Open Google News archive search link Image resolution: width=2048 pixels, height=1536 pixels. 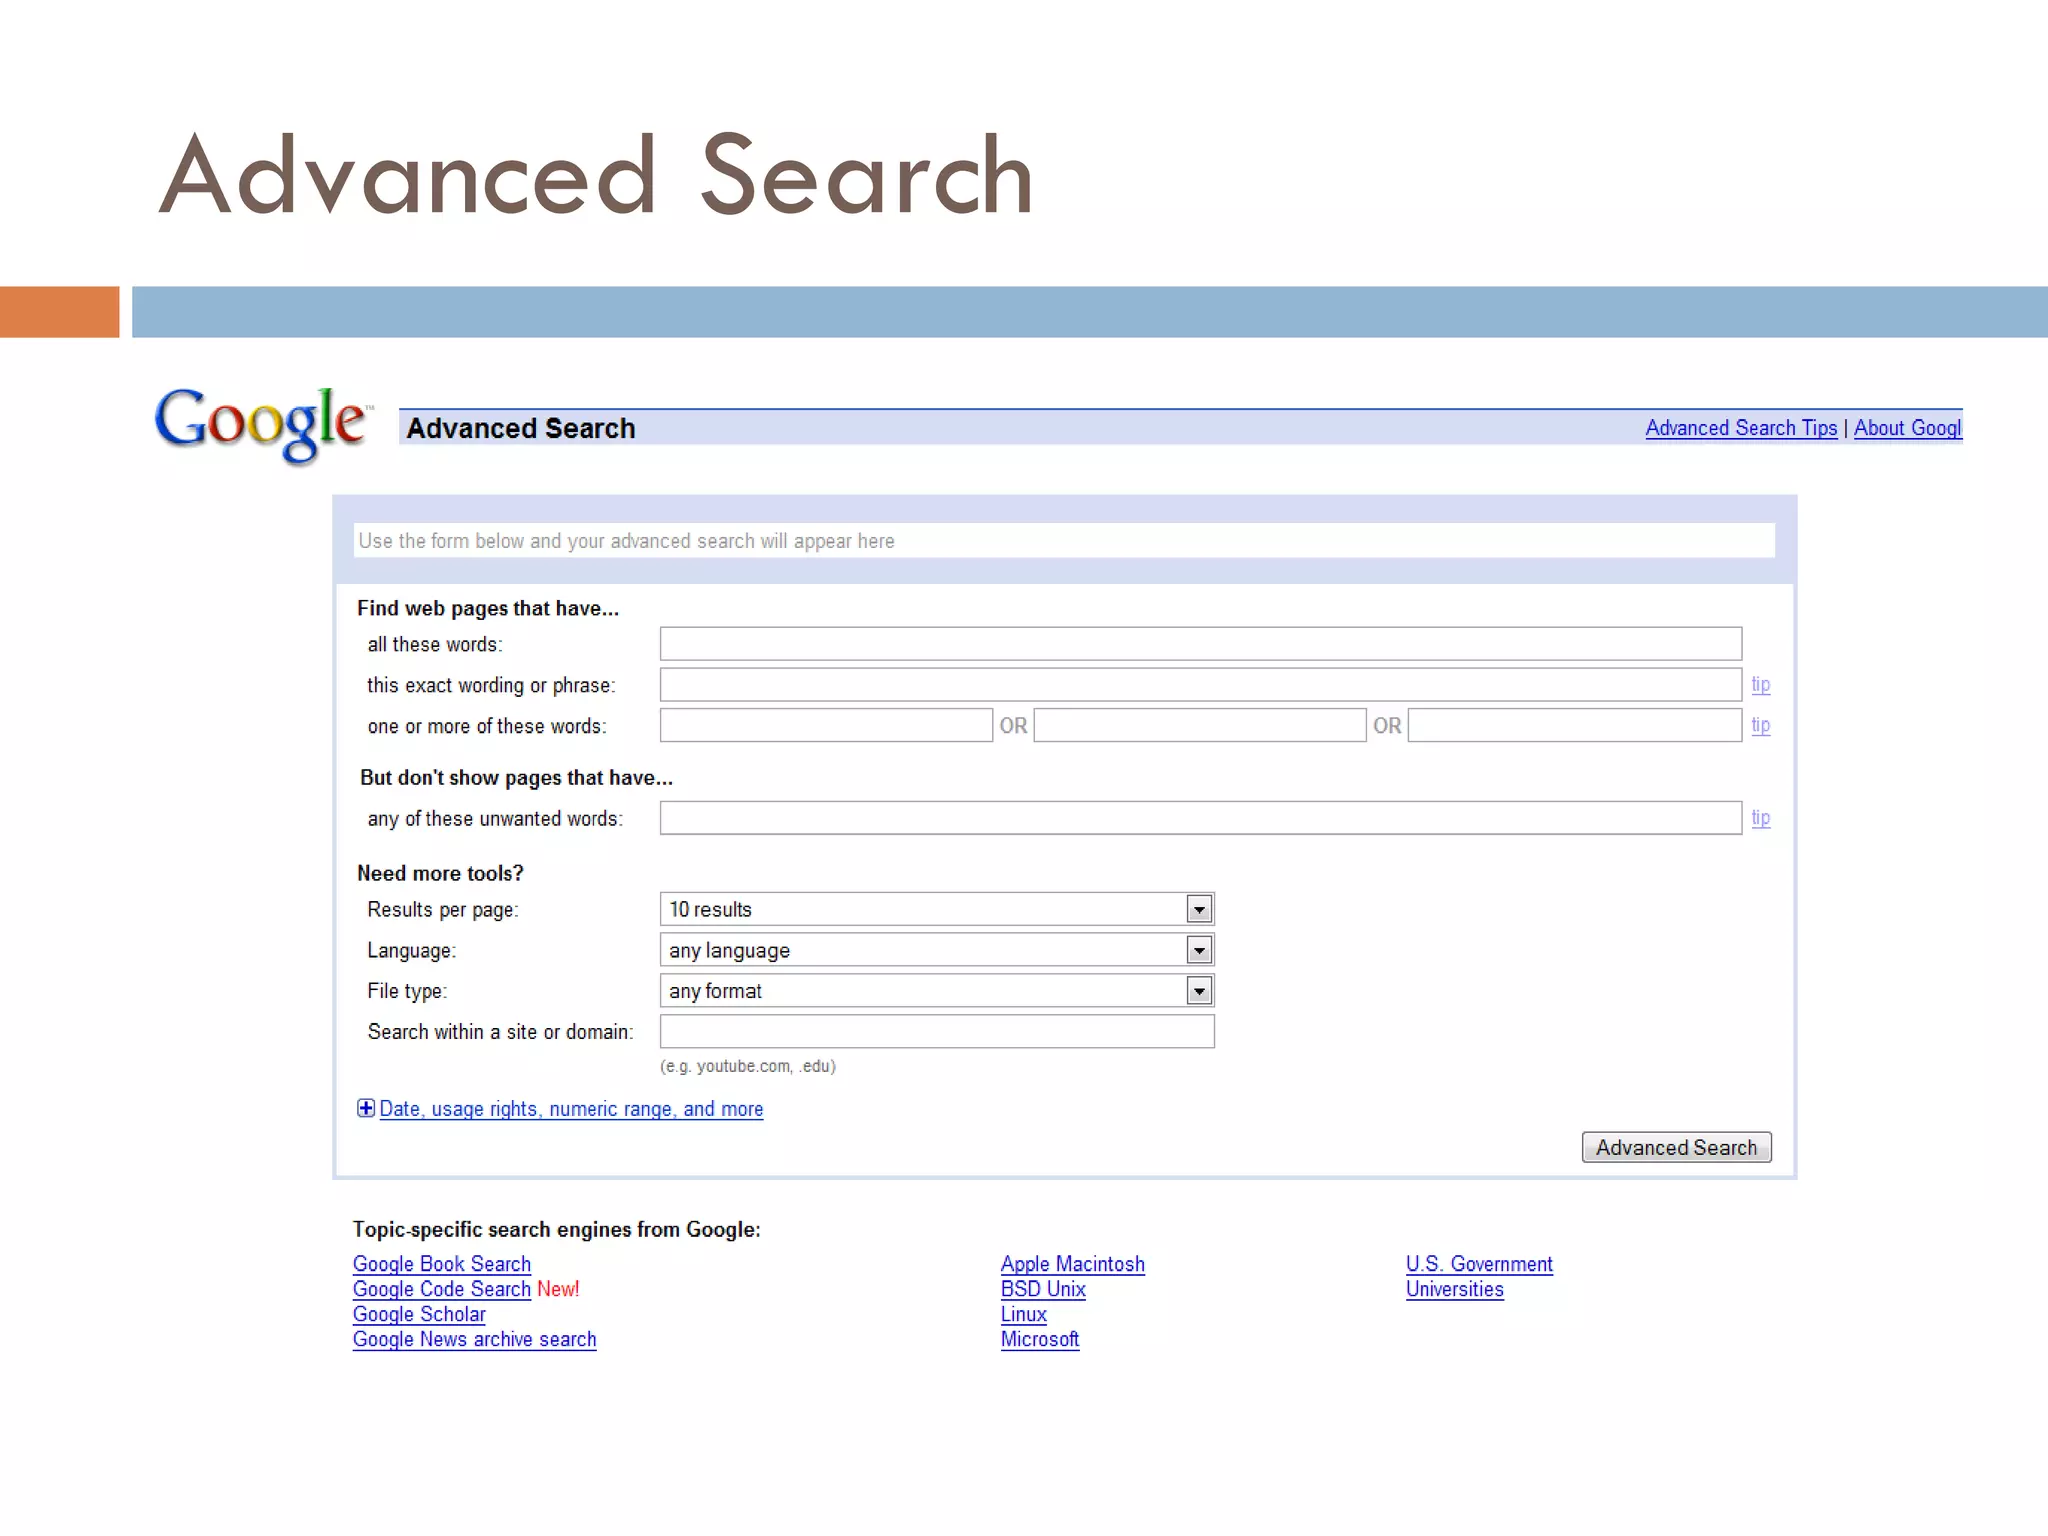474,1339
